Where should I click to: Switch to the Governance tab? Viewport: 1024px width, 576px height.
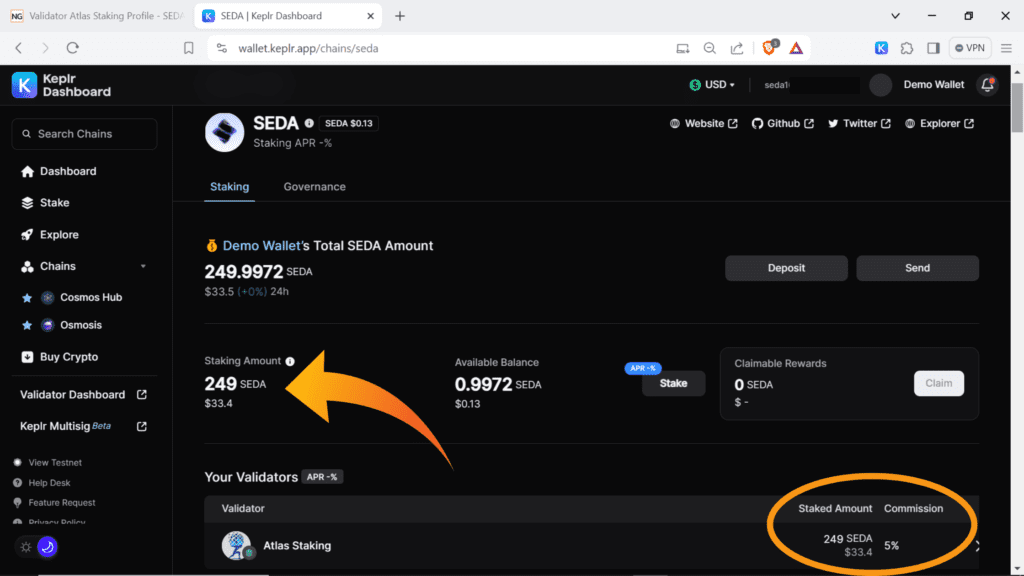(x=314, y=187)
